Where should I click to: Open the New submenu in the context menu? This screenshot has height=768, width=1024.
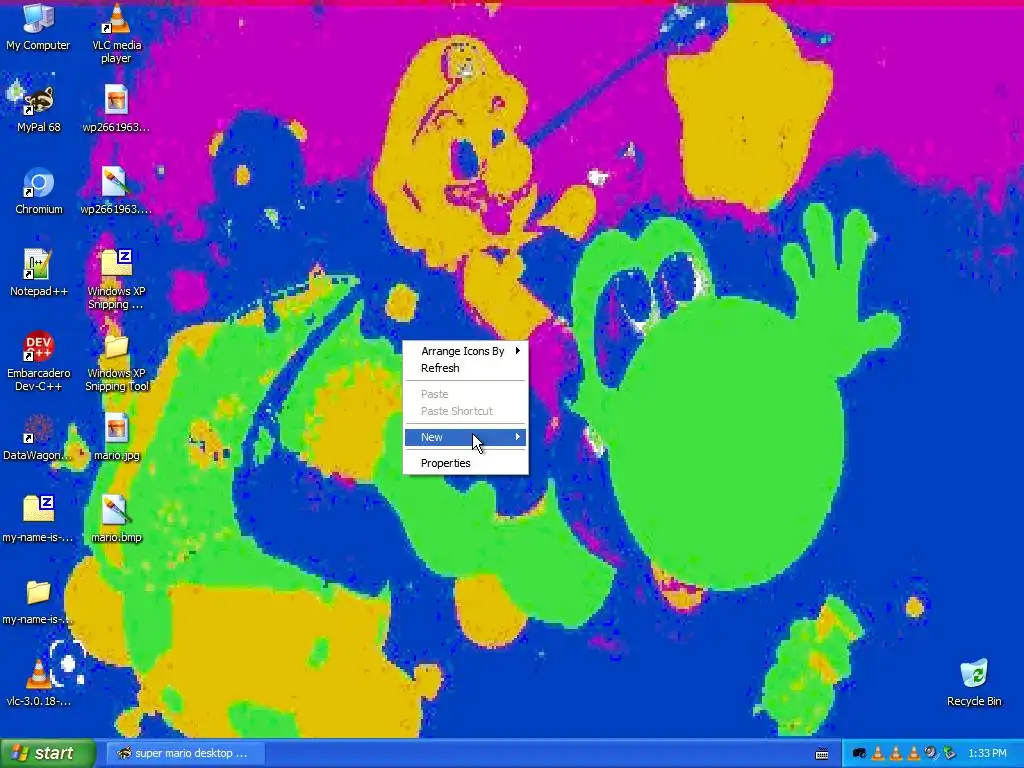click(x=465, y=437)
